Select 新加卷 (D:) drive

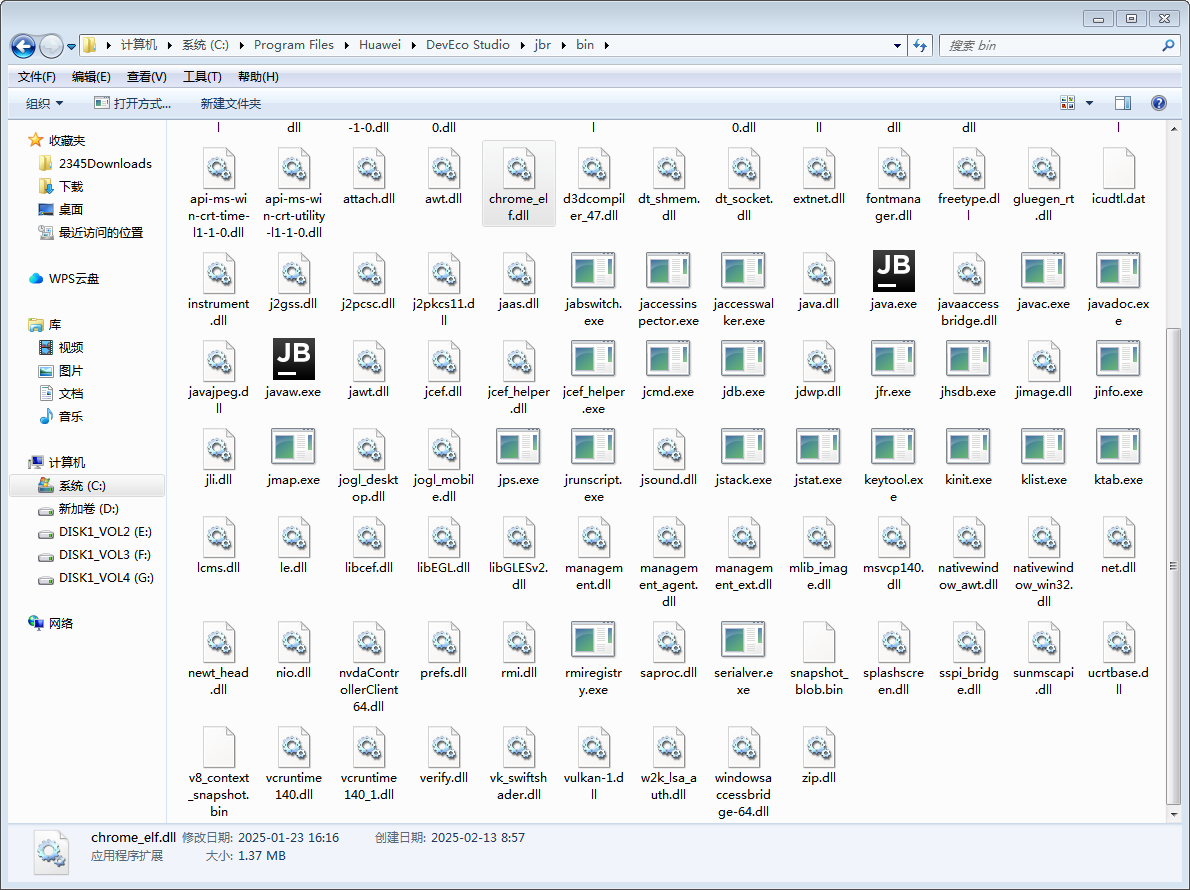pyautogui.click(x=78, y=508)
